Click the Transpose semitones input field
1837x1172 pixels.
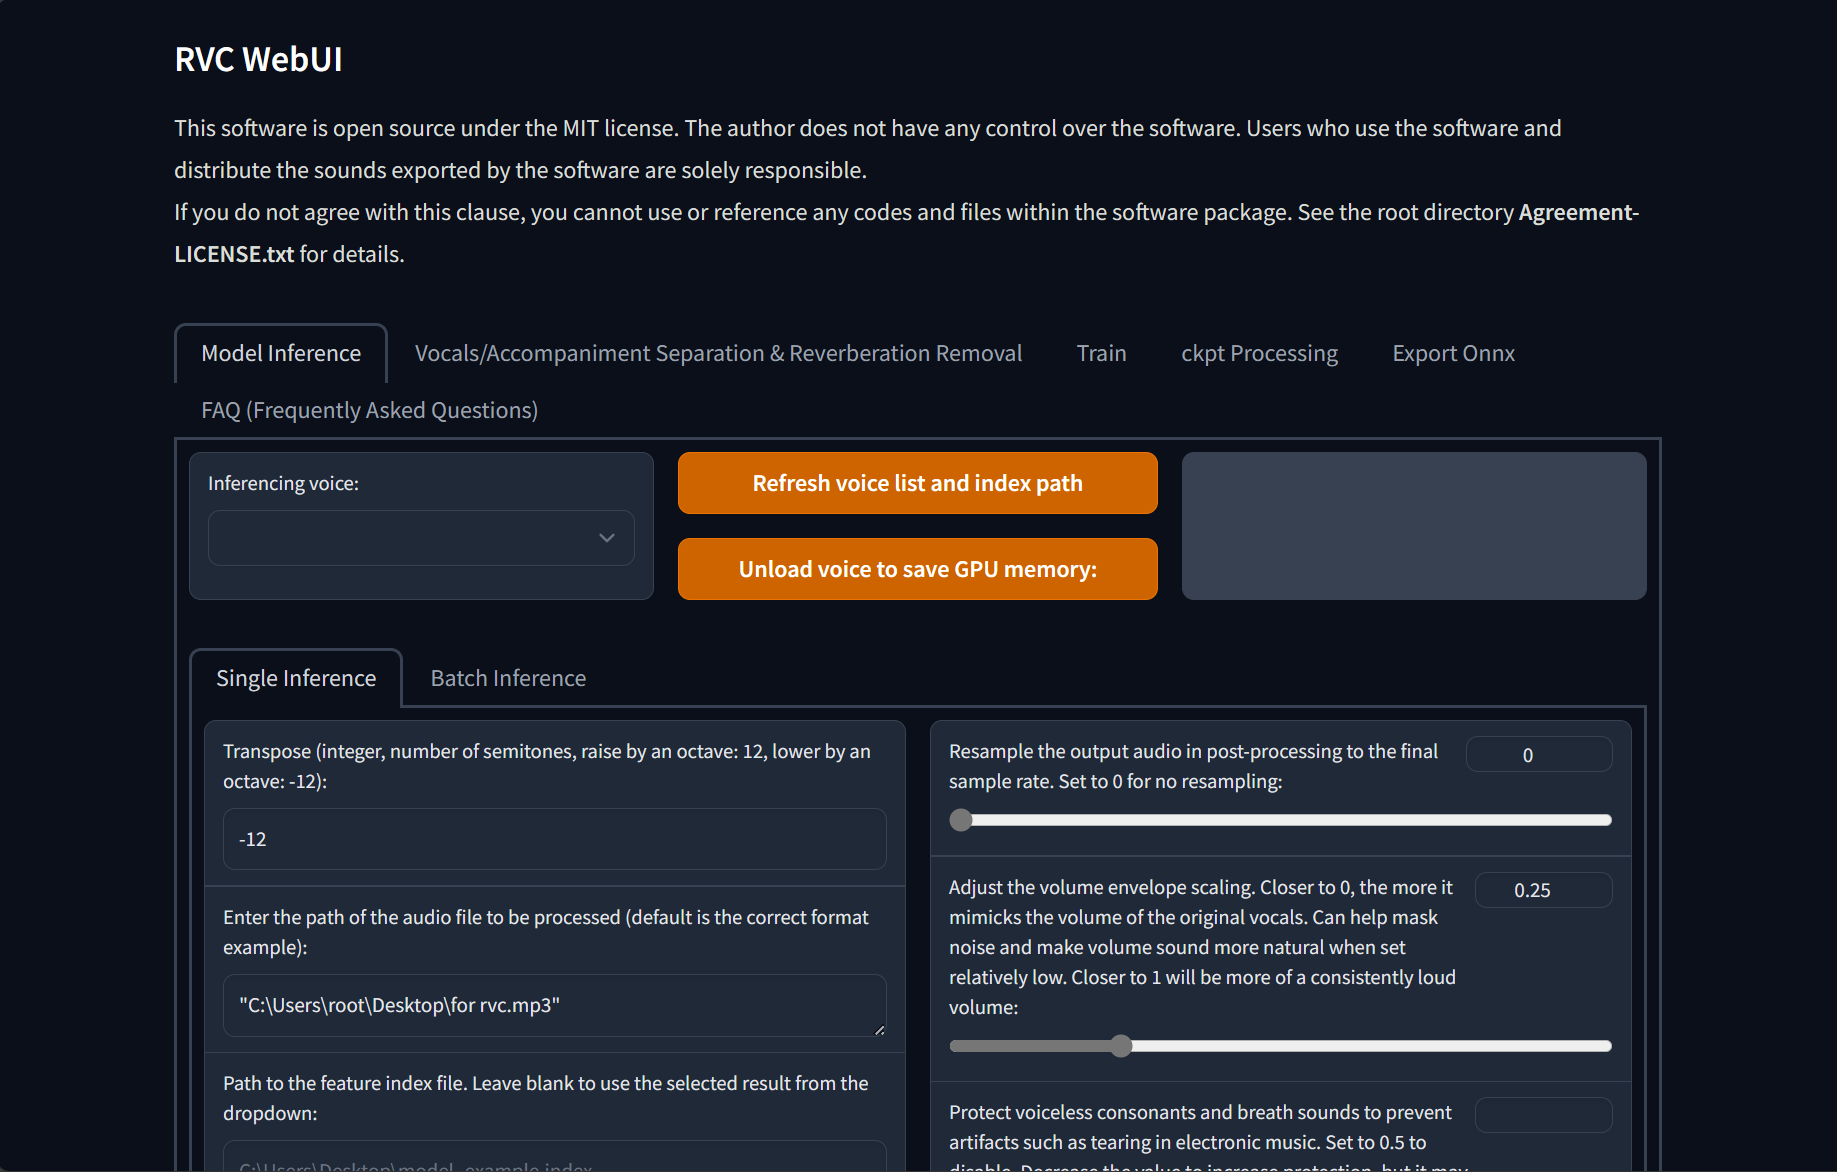pos(554,839)
